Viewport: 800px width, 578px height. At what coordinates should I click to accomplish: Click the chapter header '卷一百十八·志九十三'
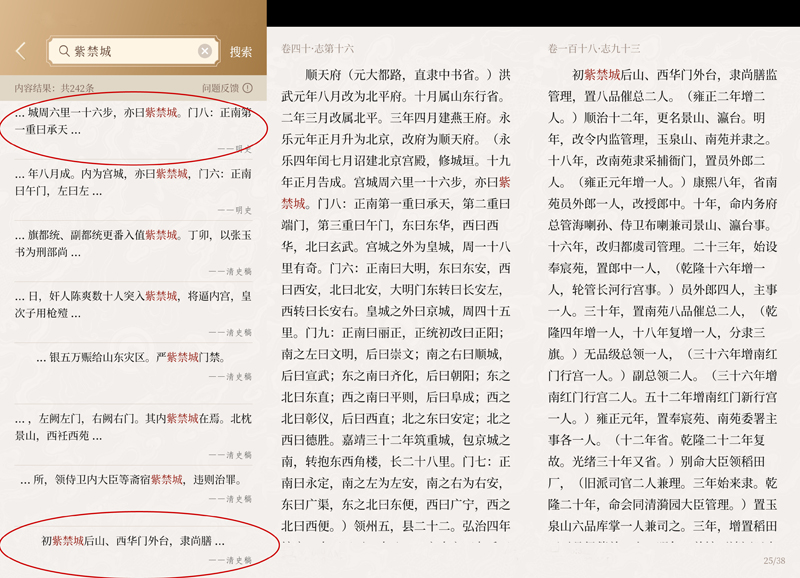click(x=594, y=48)
